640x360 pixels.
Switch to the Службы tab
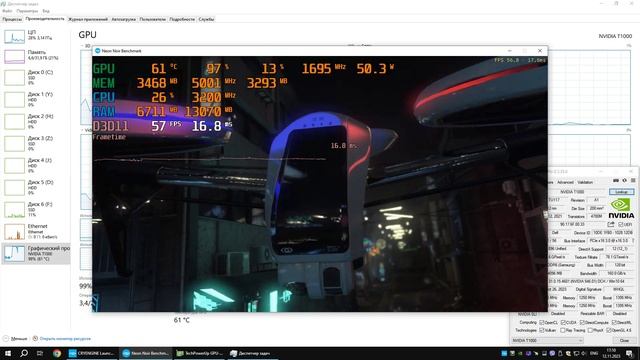pos(206,19)
